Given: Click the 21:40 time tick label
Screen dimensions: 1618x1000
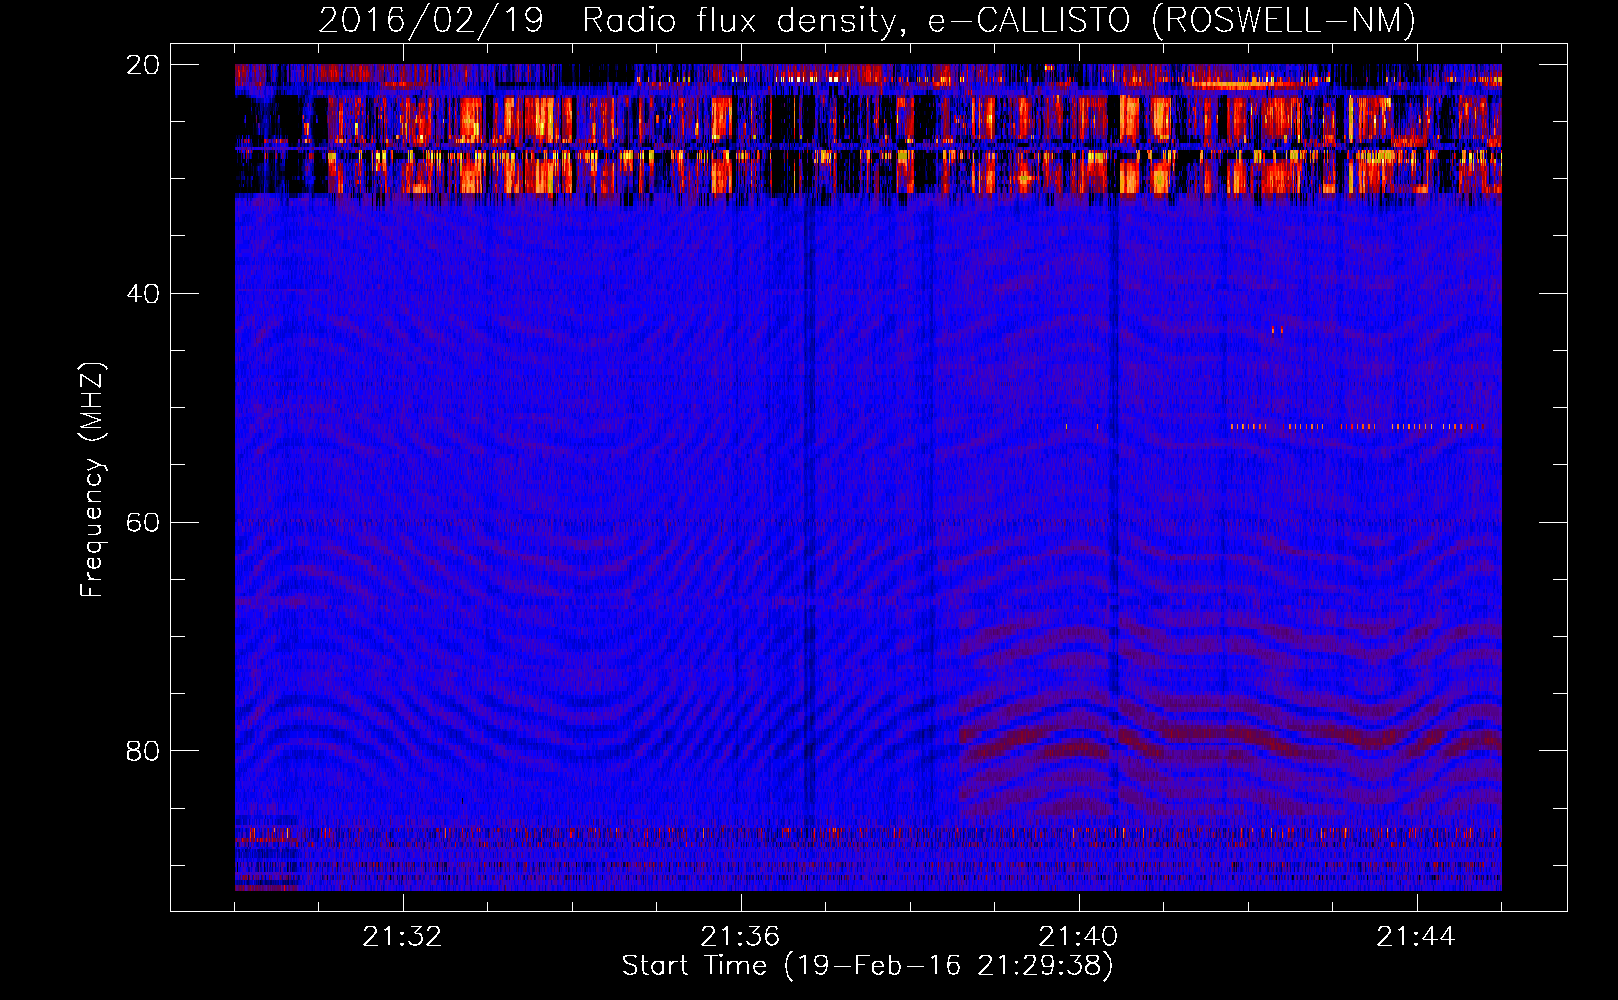Looking at the screenshot, I should [1078, 937].
